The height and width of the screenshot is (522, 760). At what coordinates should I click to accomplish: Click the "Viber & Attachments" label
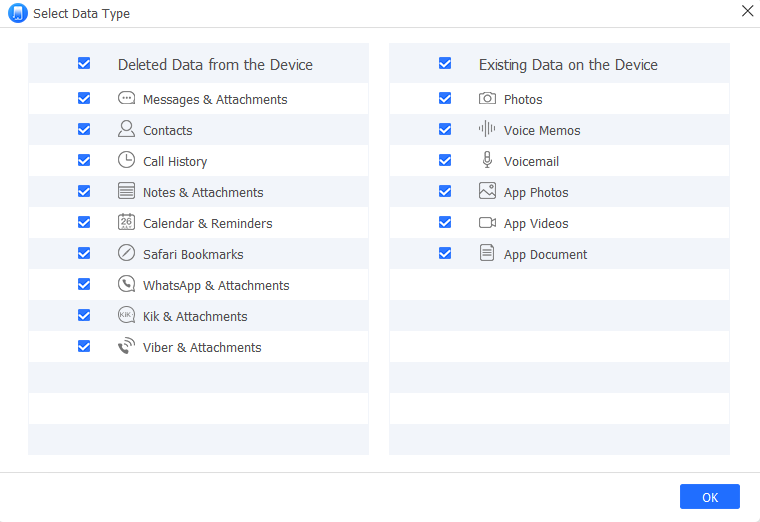202,348
